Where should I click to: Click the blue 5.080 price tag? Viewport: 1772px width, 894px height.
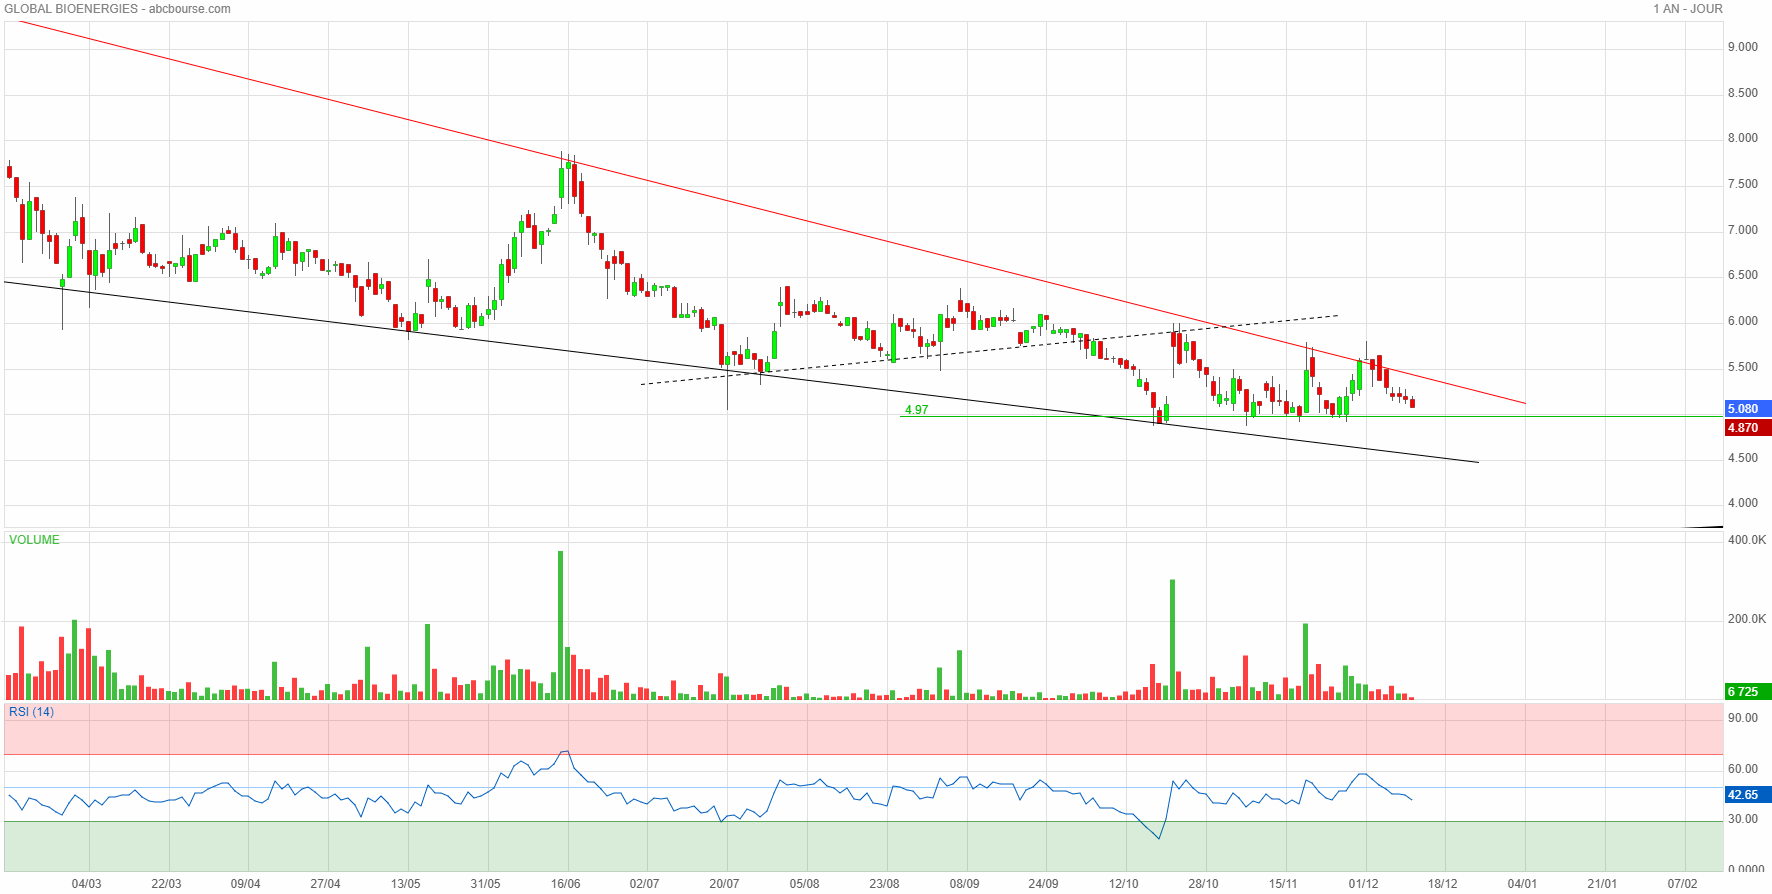pyautogui.click(x=1748, y=408)
